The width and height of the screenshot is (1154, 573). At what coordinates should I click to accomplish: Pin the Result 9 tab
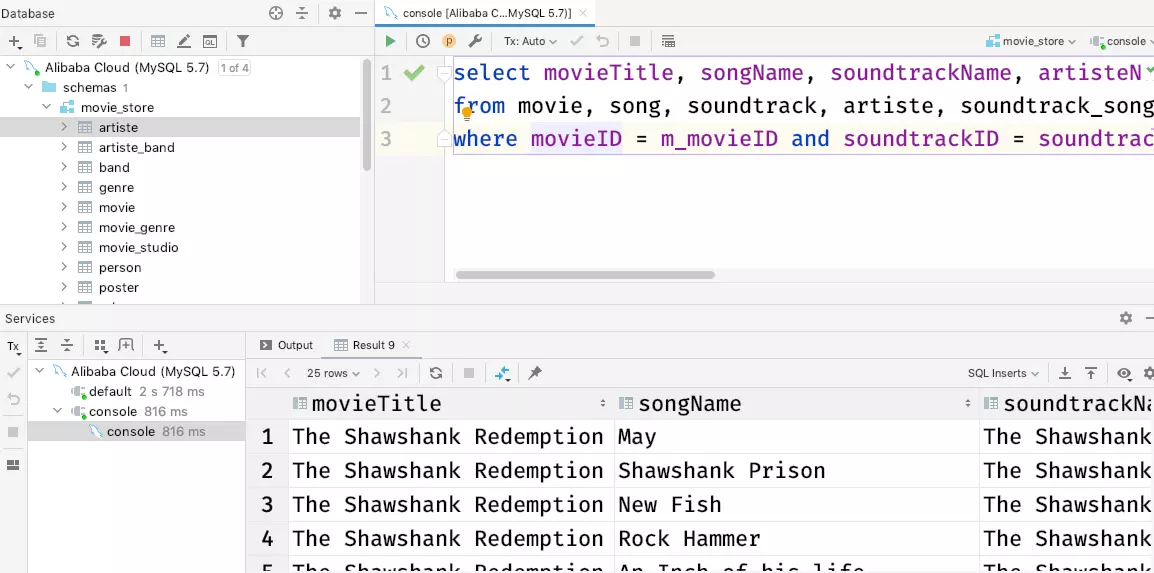[535, 373]
